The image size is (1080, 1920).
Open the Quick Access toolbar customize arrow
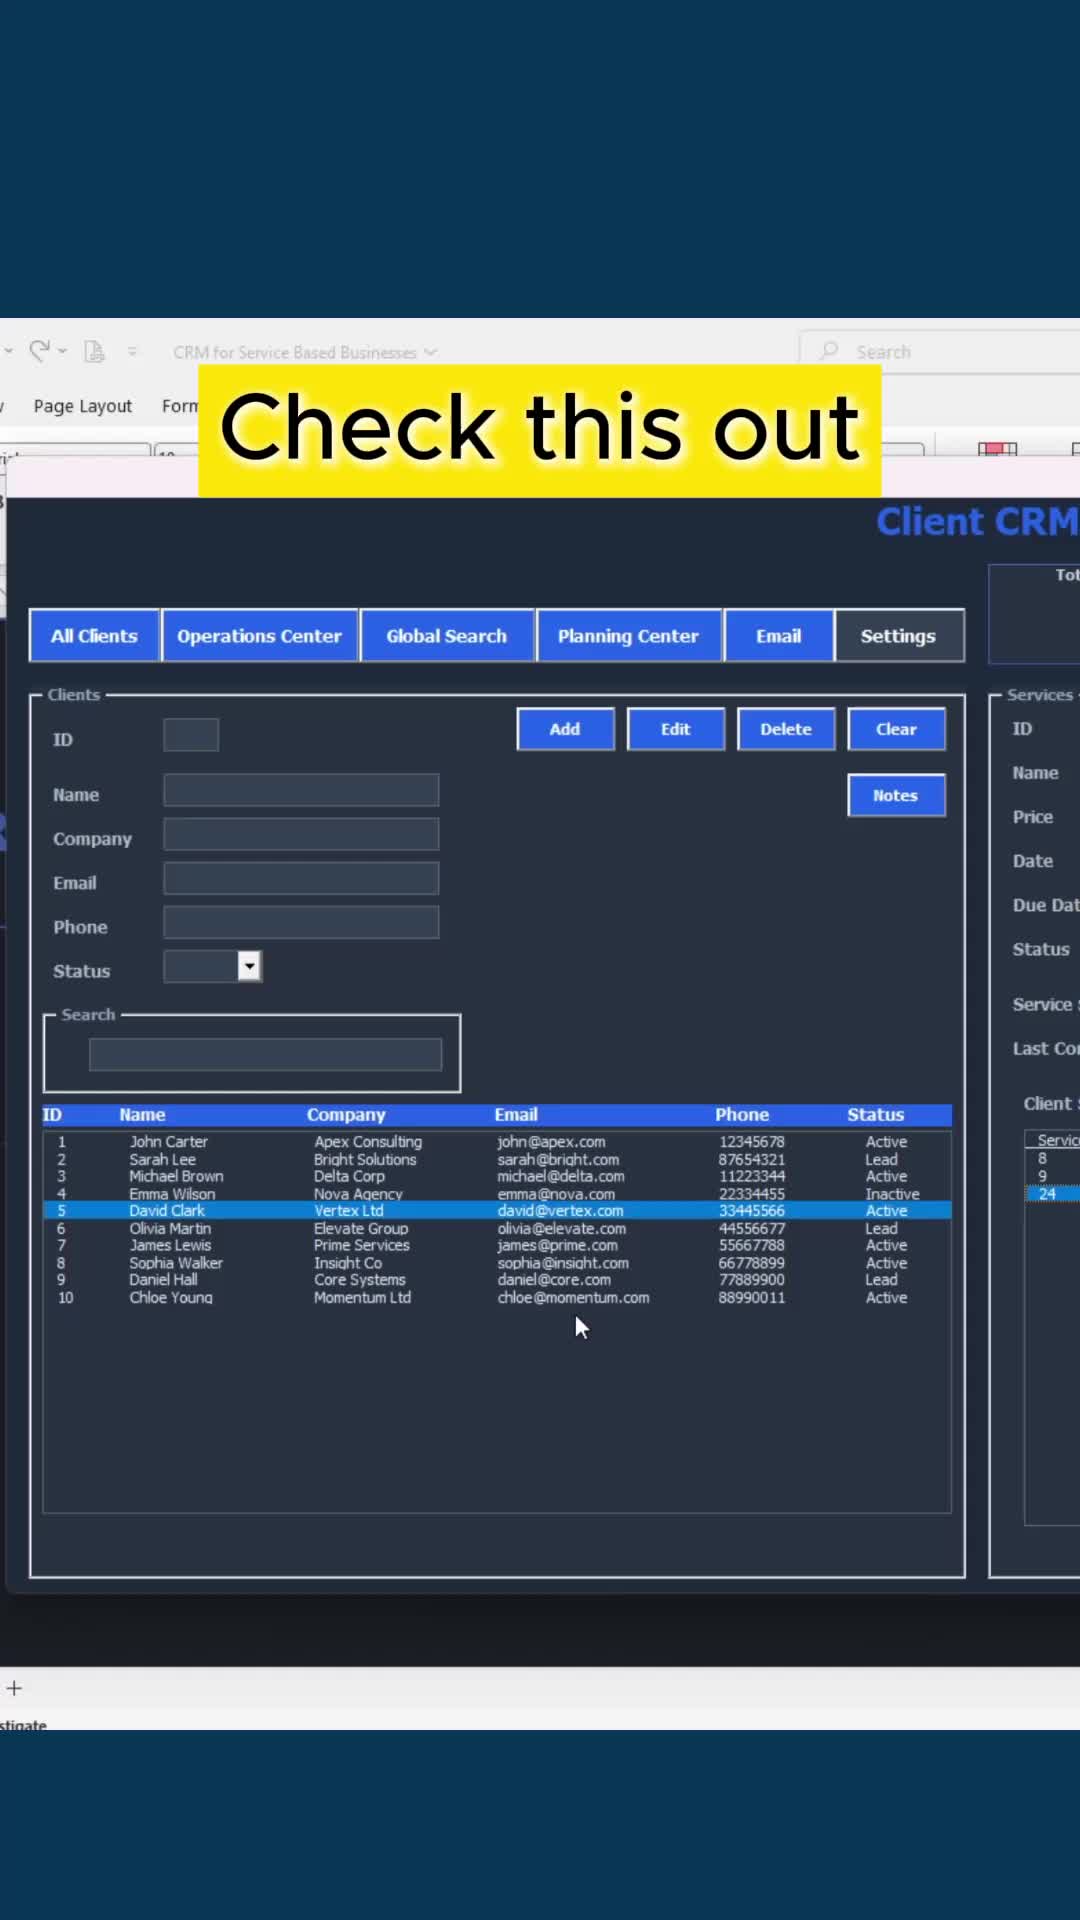pos(132,351)
